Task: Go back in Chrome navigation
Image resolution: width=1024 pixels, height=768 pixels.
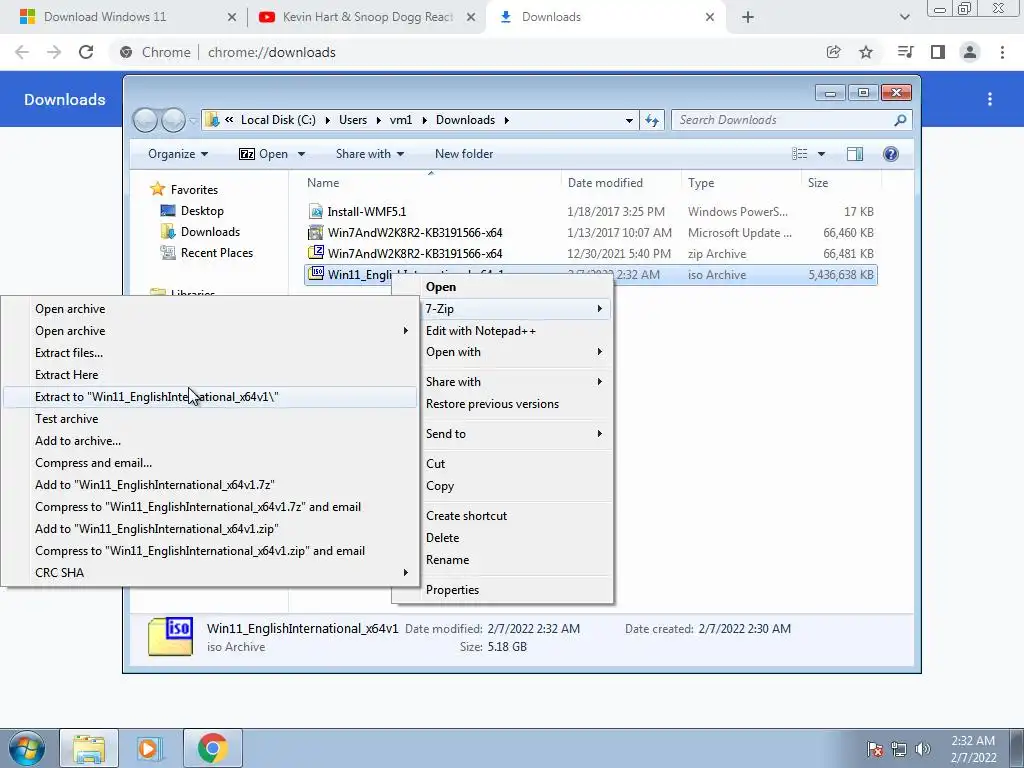Action: tap(22, 52)
